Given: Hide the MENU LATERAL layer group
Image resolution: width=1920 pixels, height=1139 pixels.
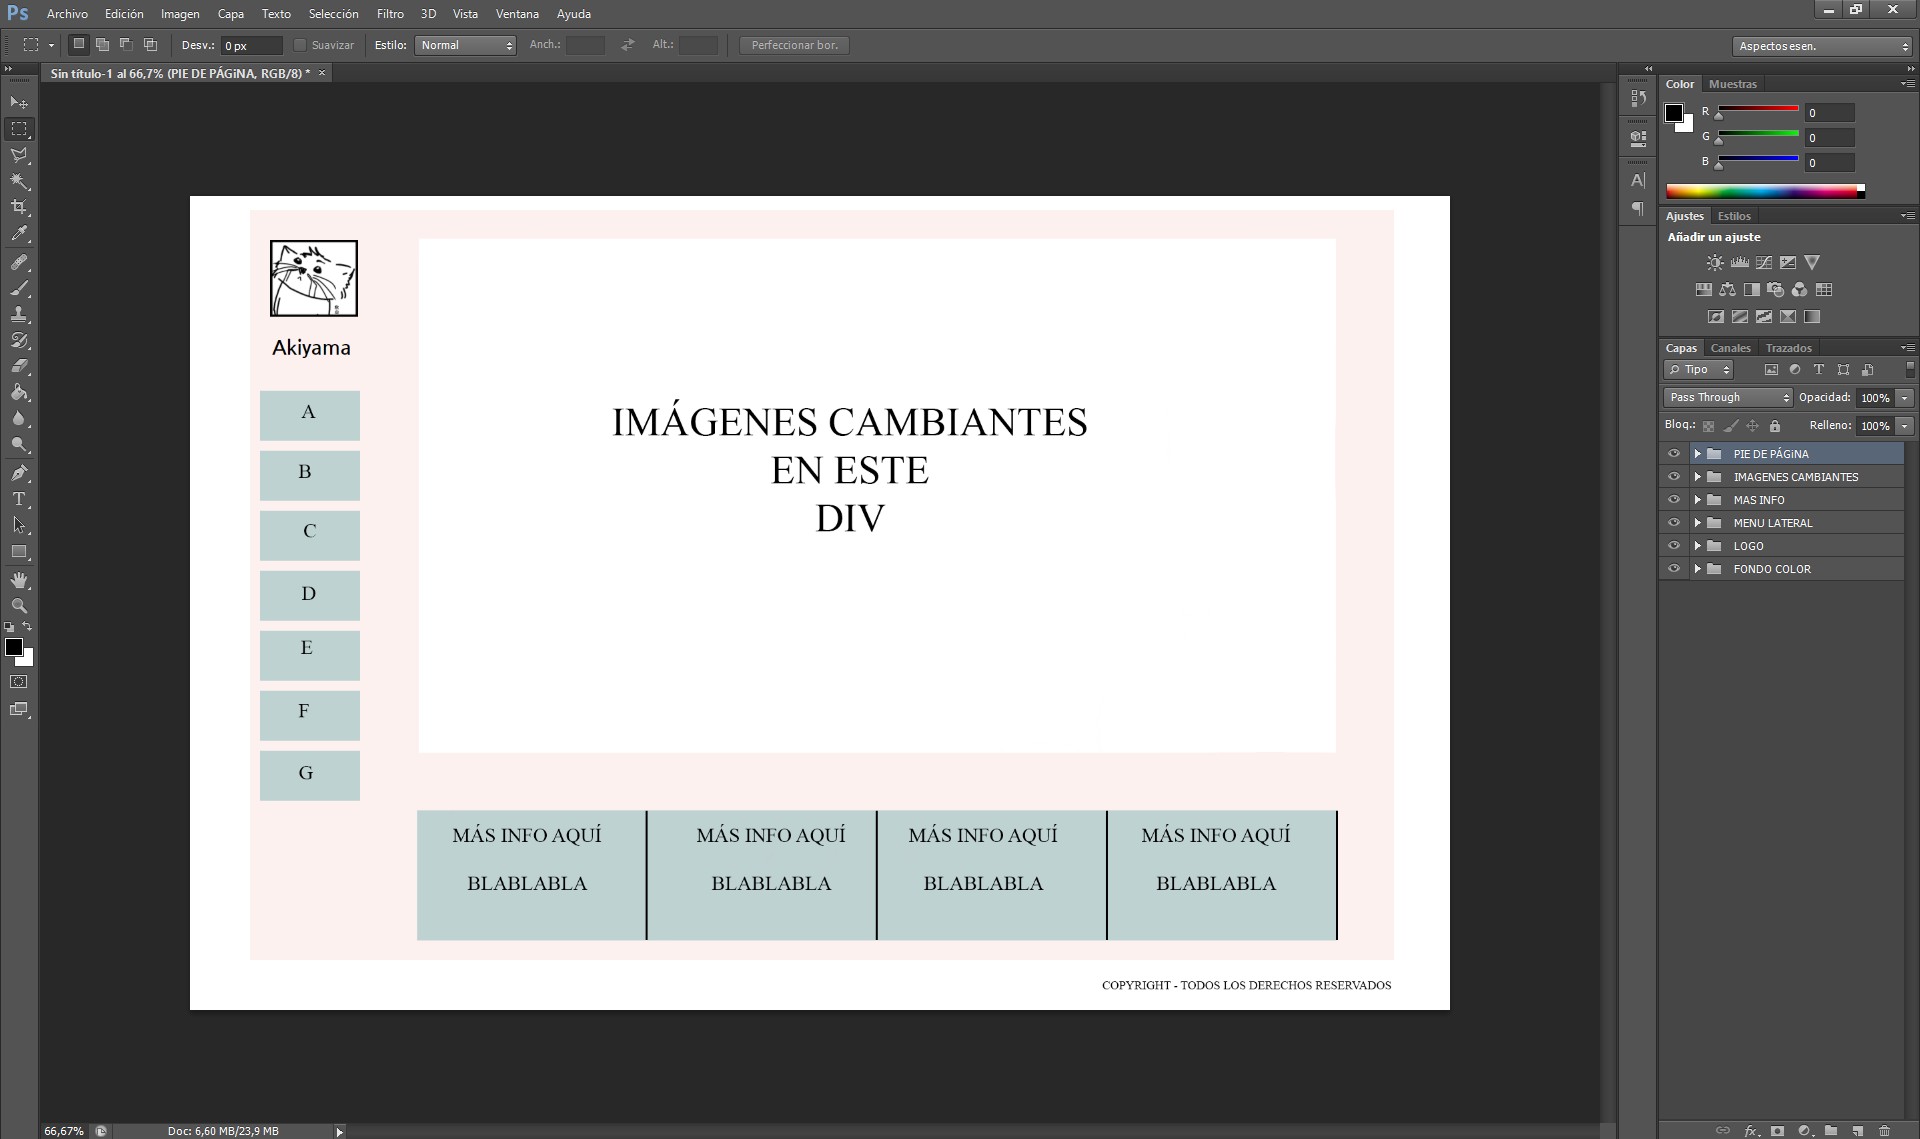Looking at the screenshot, I should tap(1673, 522).
